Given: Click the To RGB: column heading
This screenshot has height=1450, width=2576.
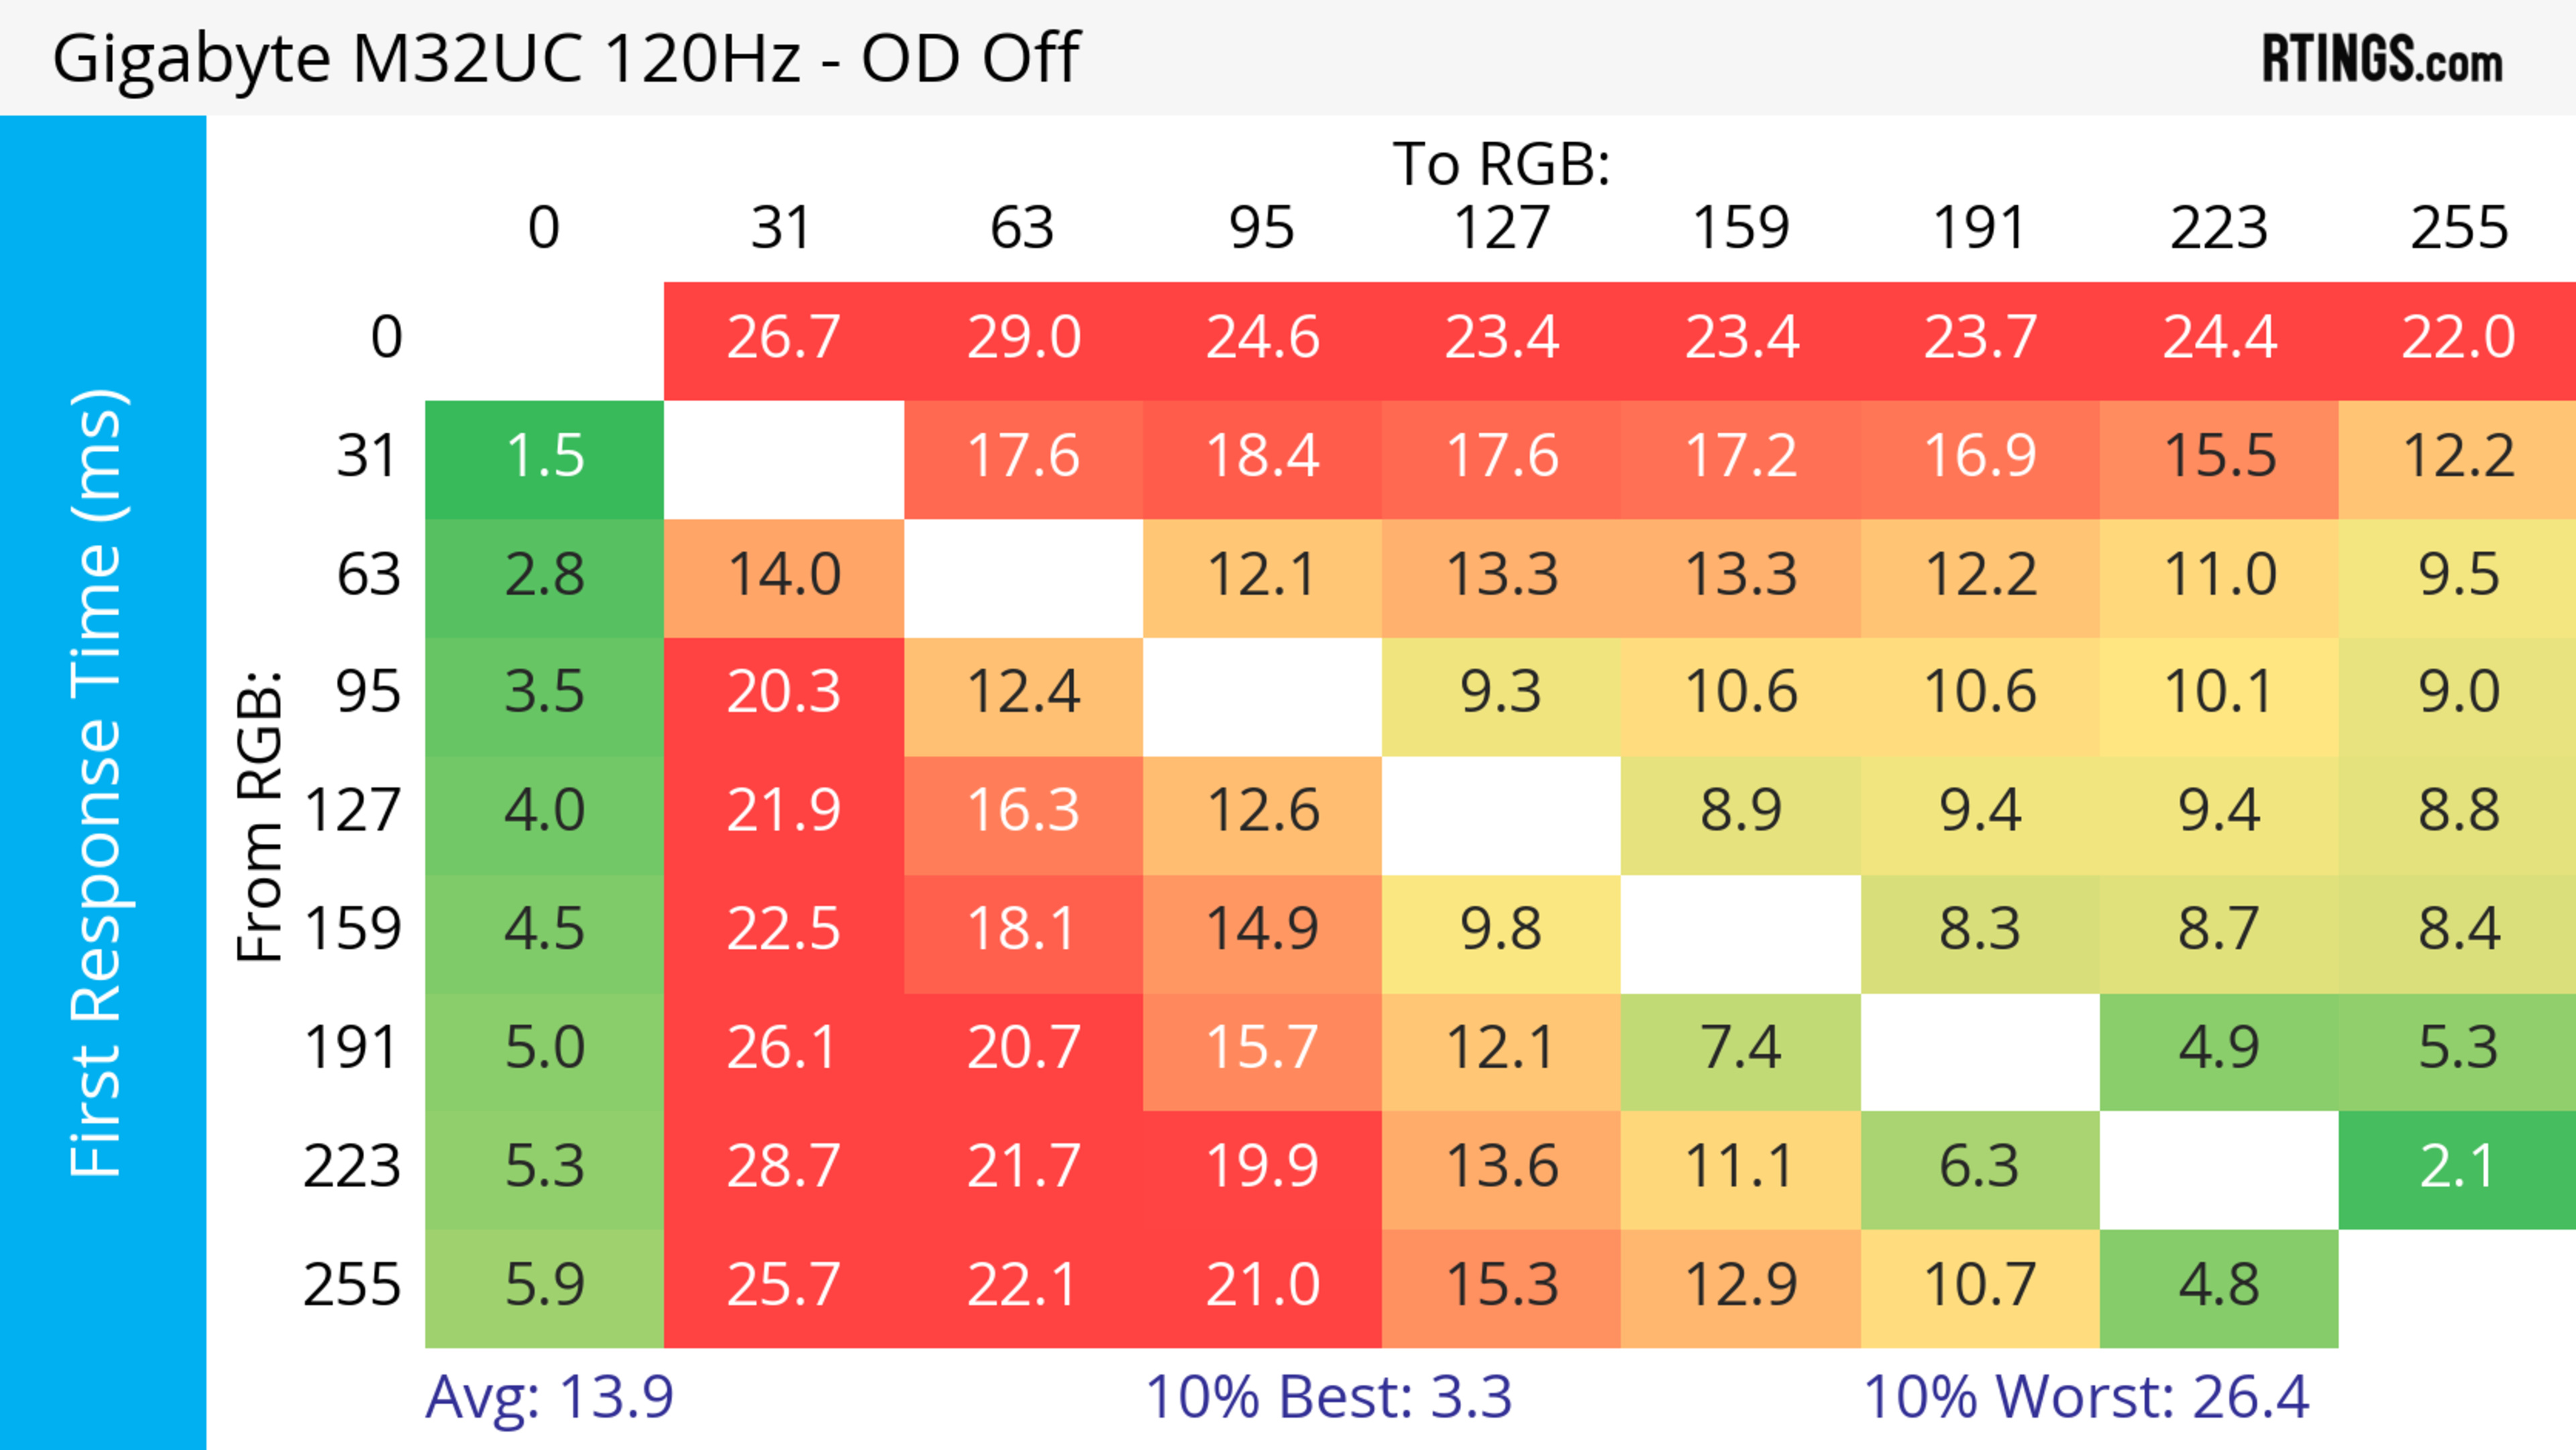Looking at the screenshot, I should (x=1501, y=164).
